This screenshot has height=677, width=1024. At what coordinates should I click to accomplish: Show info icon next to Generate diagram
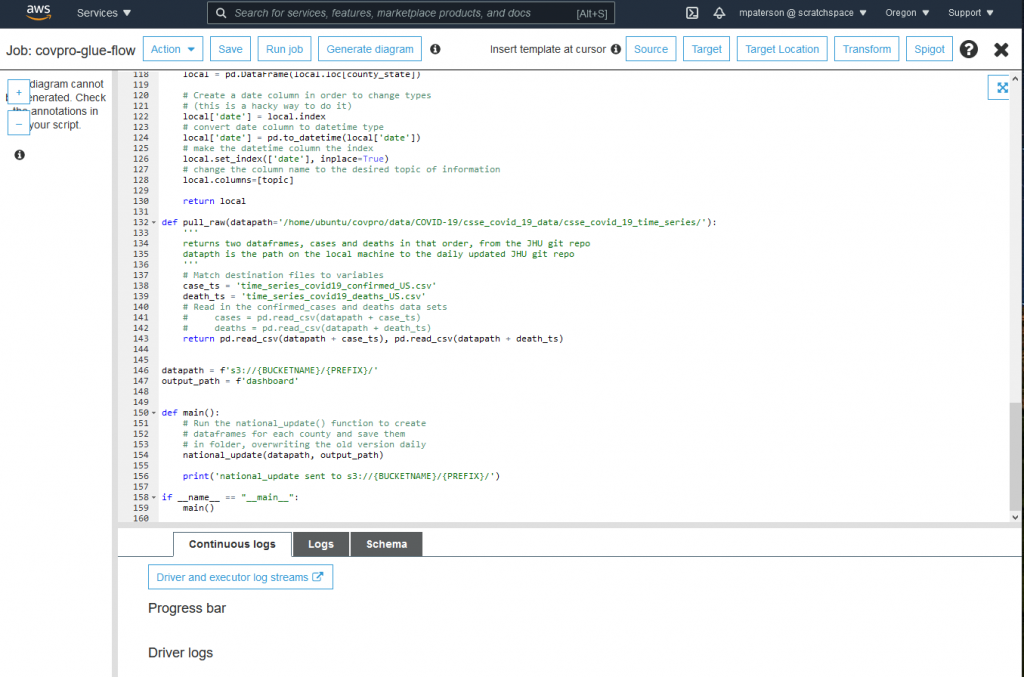click(435, 49)
